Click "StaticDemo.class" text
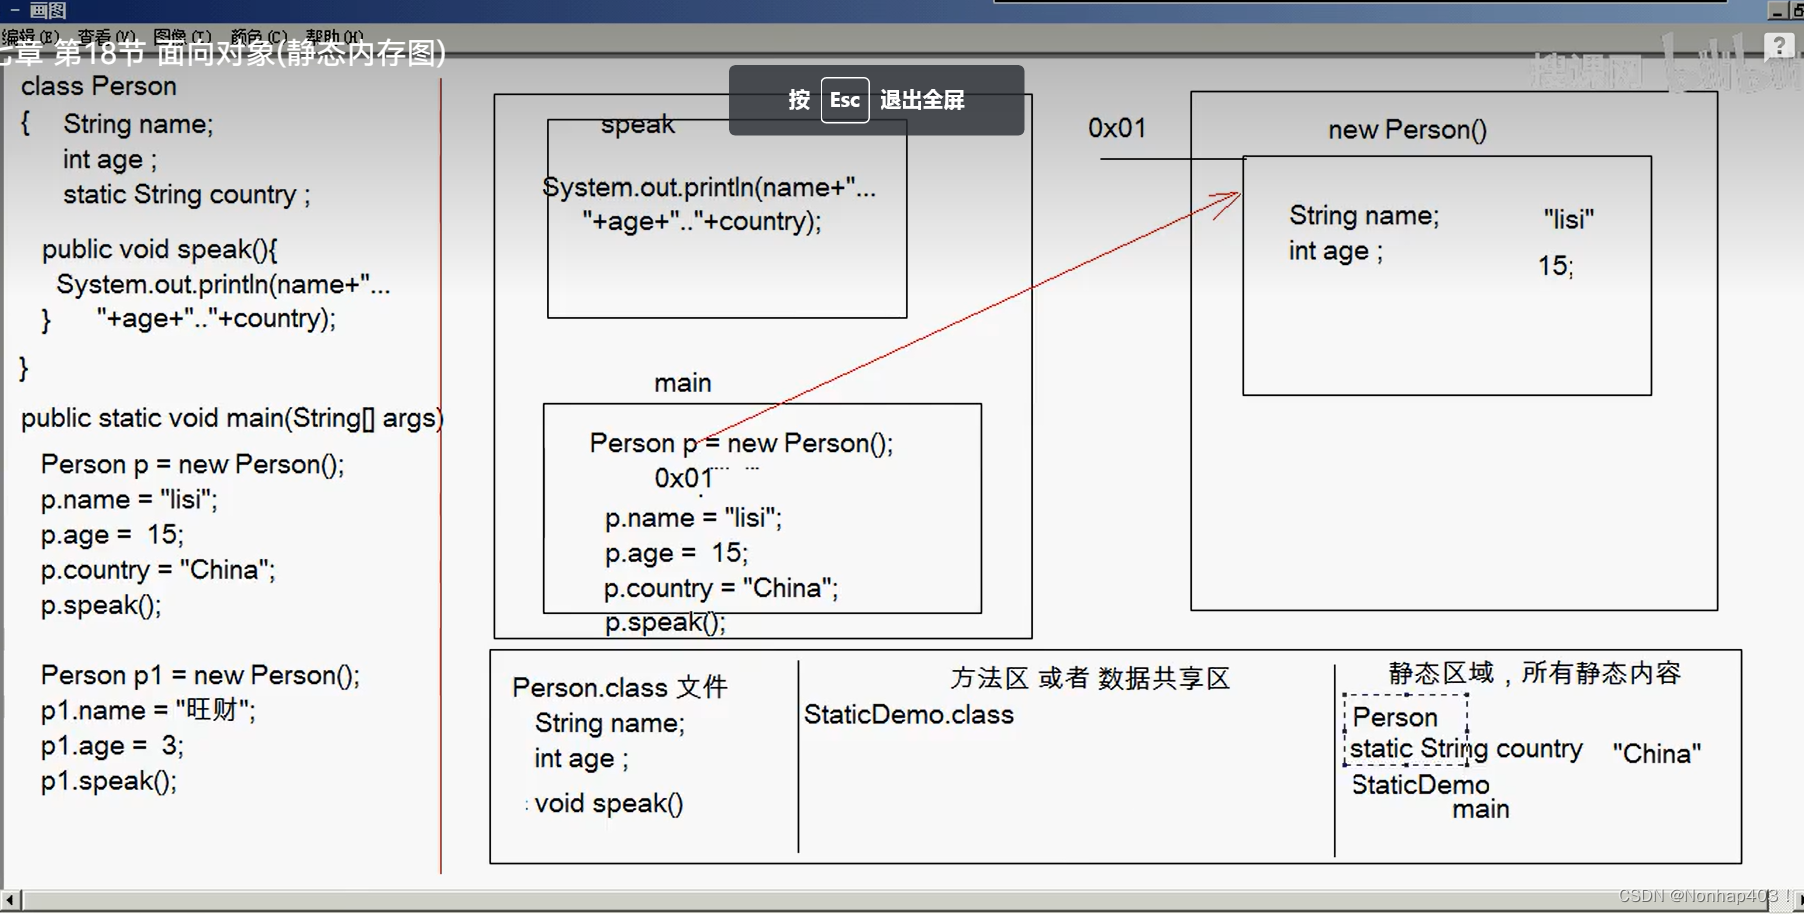 coord(909,715)
